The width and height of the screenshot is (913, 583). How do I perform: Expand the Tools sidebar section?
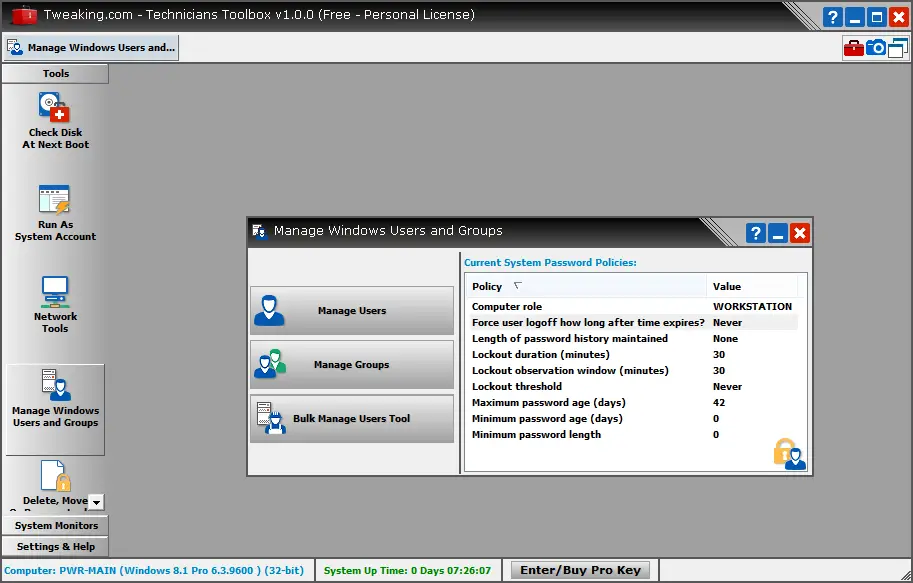click(x=55, y=73)
